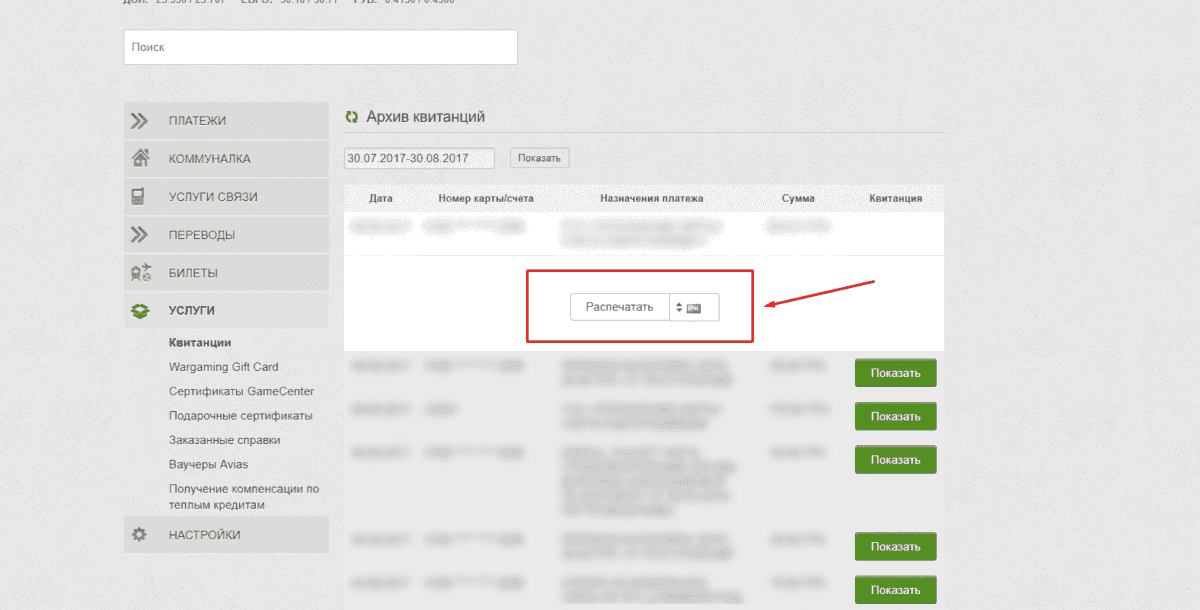1200x610 pixels.
Task: Select Подарочные сертификаты in sidebar
Action: coord(240,415)
